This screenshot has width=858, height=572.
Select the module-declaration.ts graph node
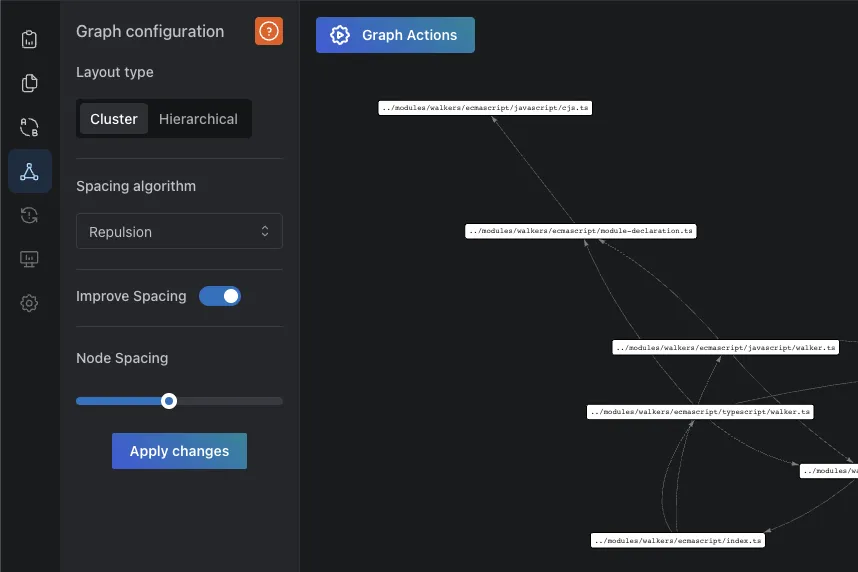click(581, 231)
